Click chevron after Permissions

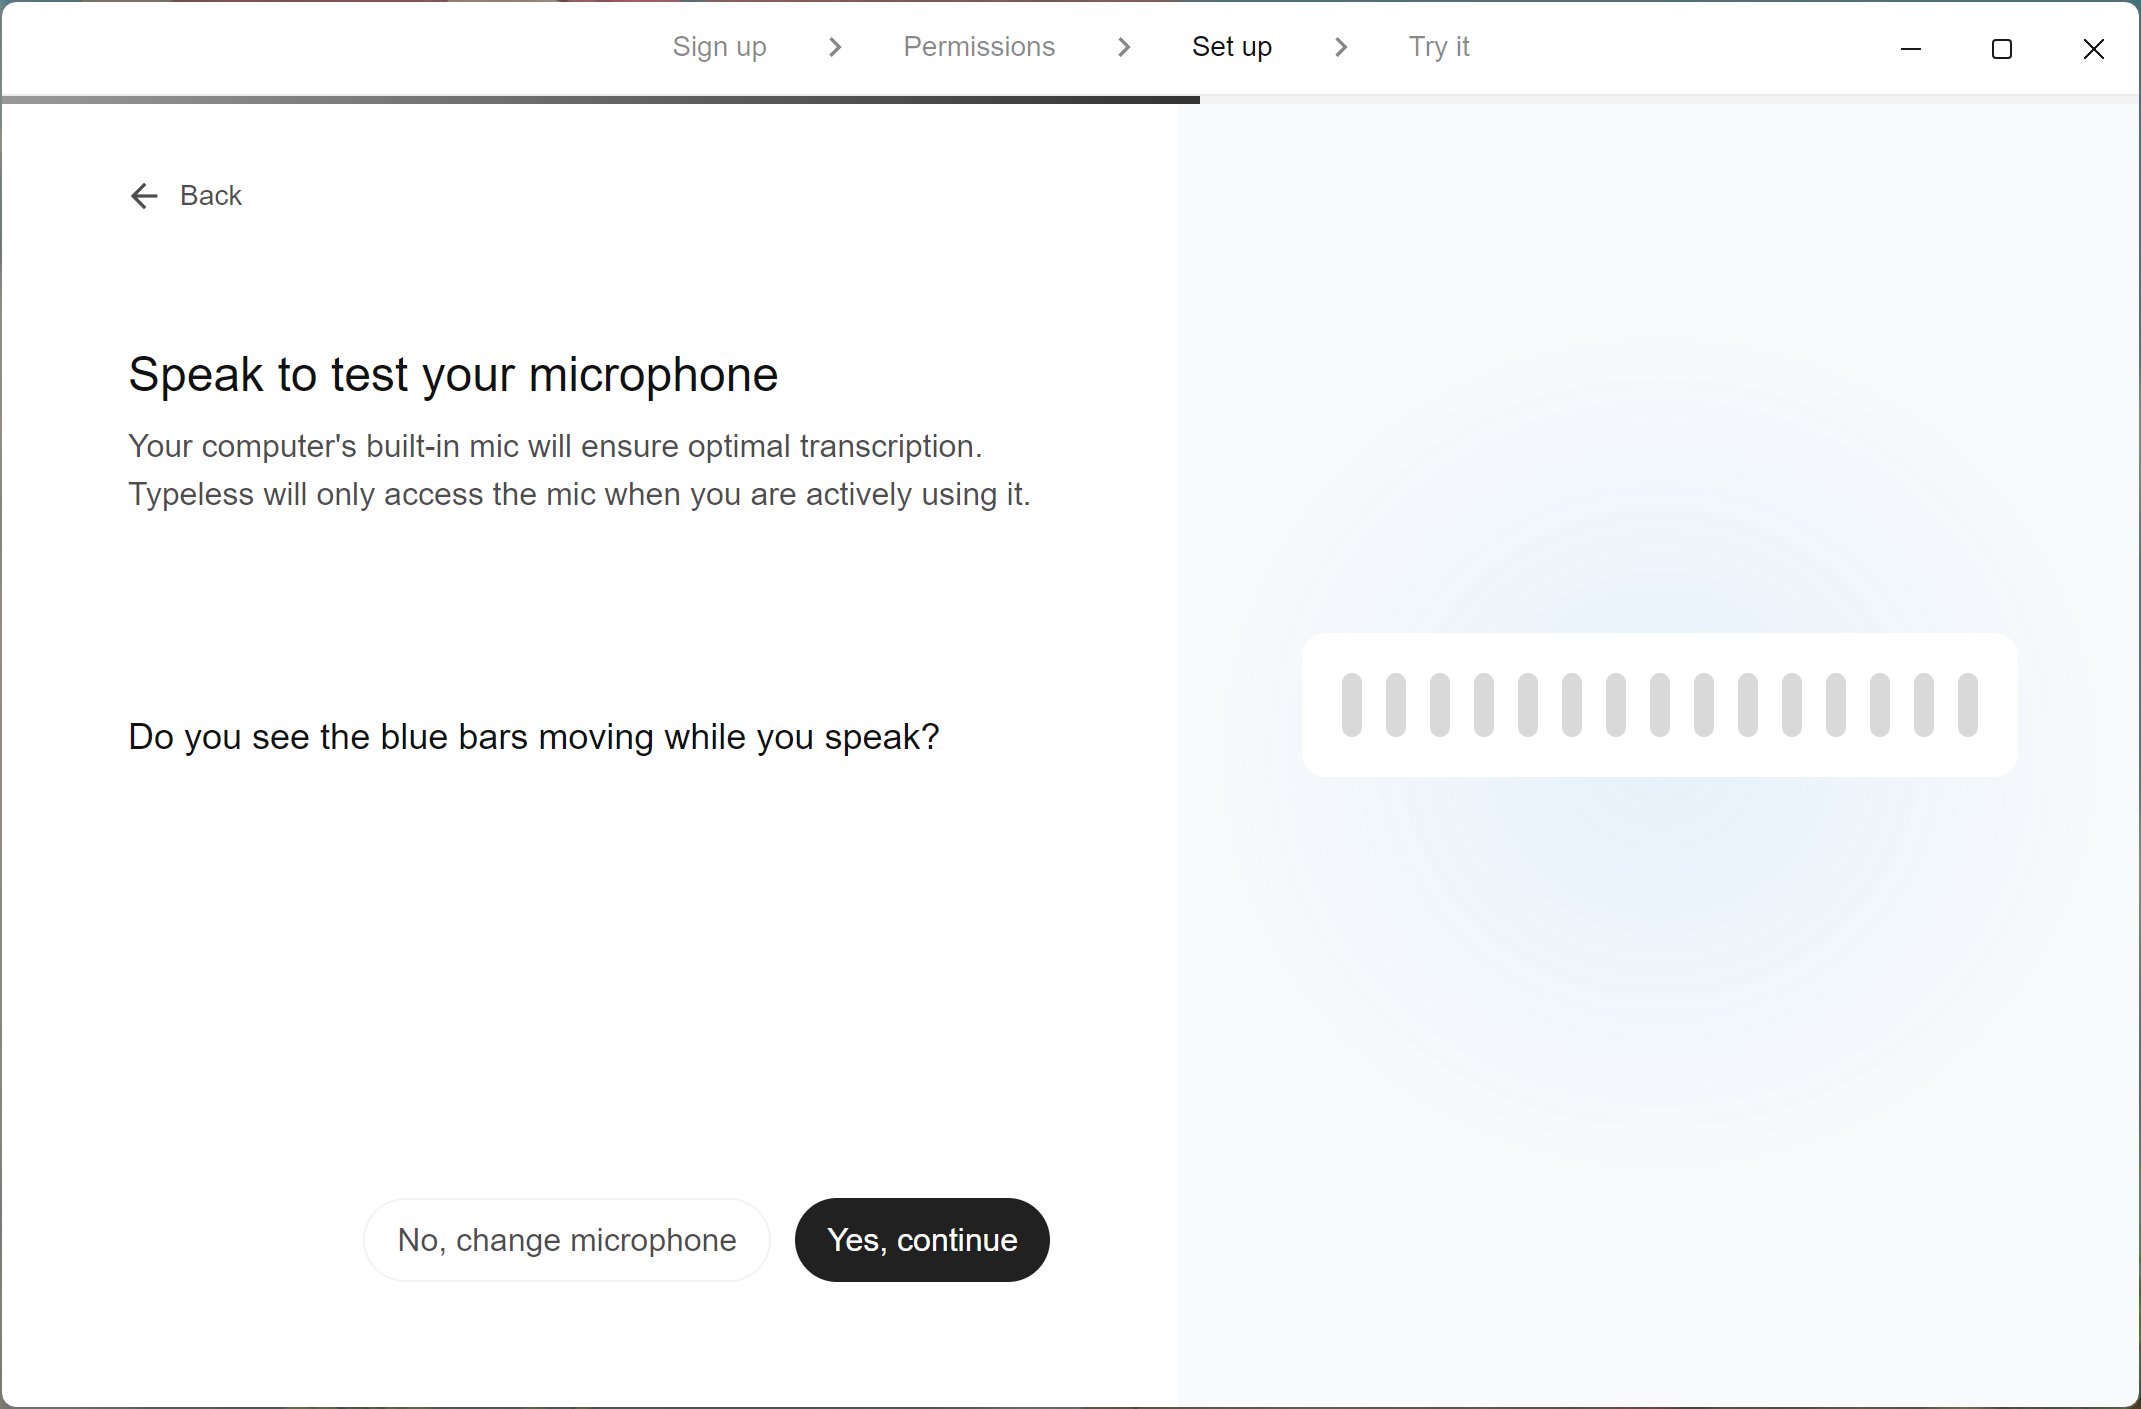click(x=1123, y=47)
